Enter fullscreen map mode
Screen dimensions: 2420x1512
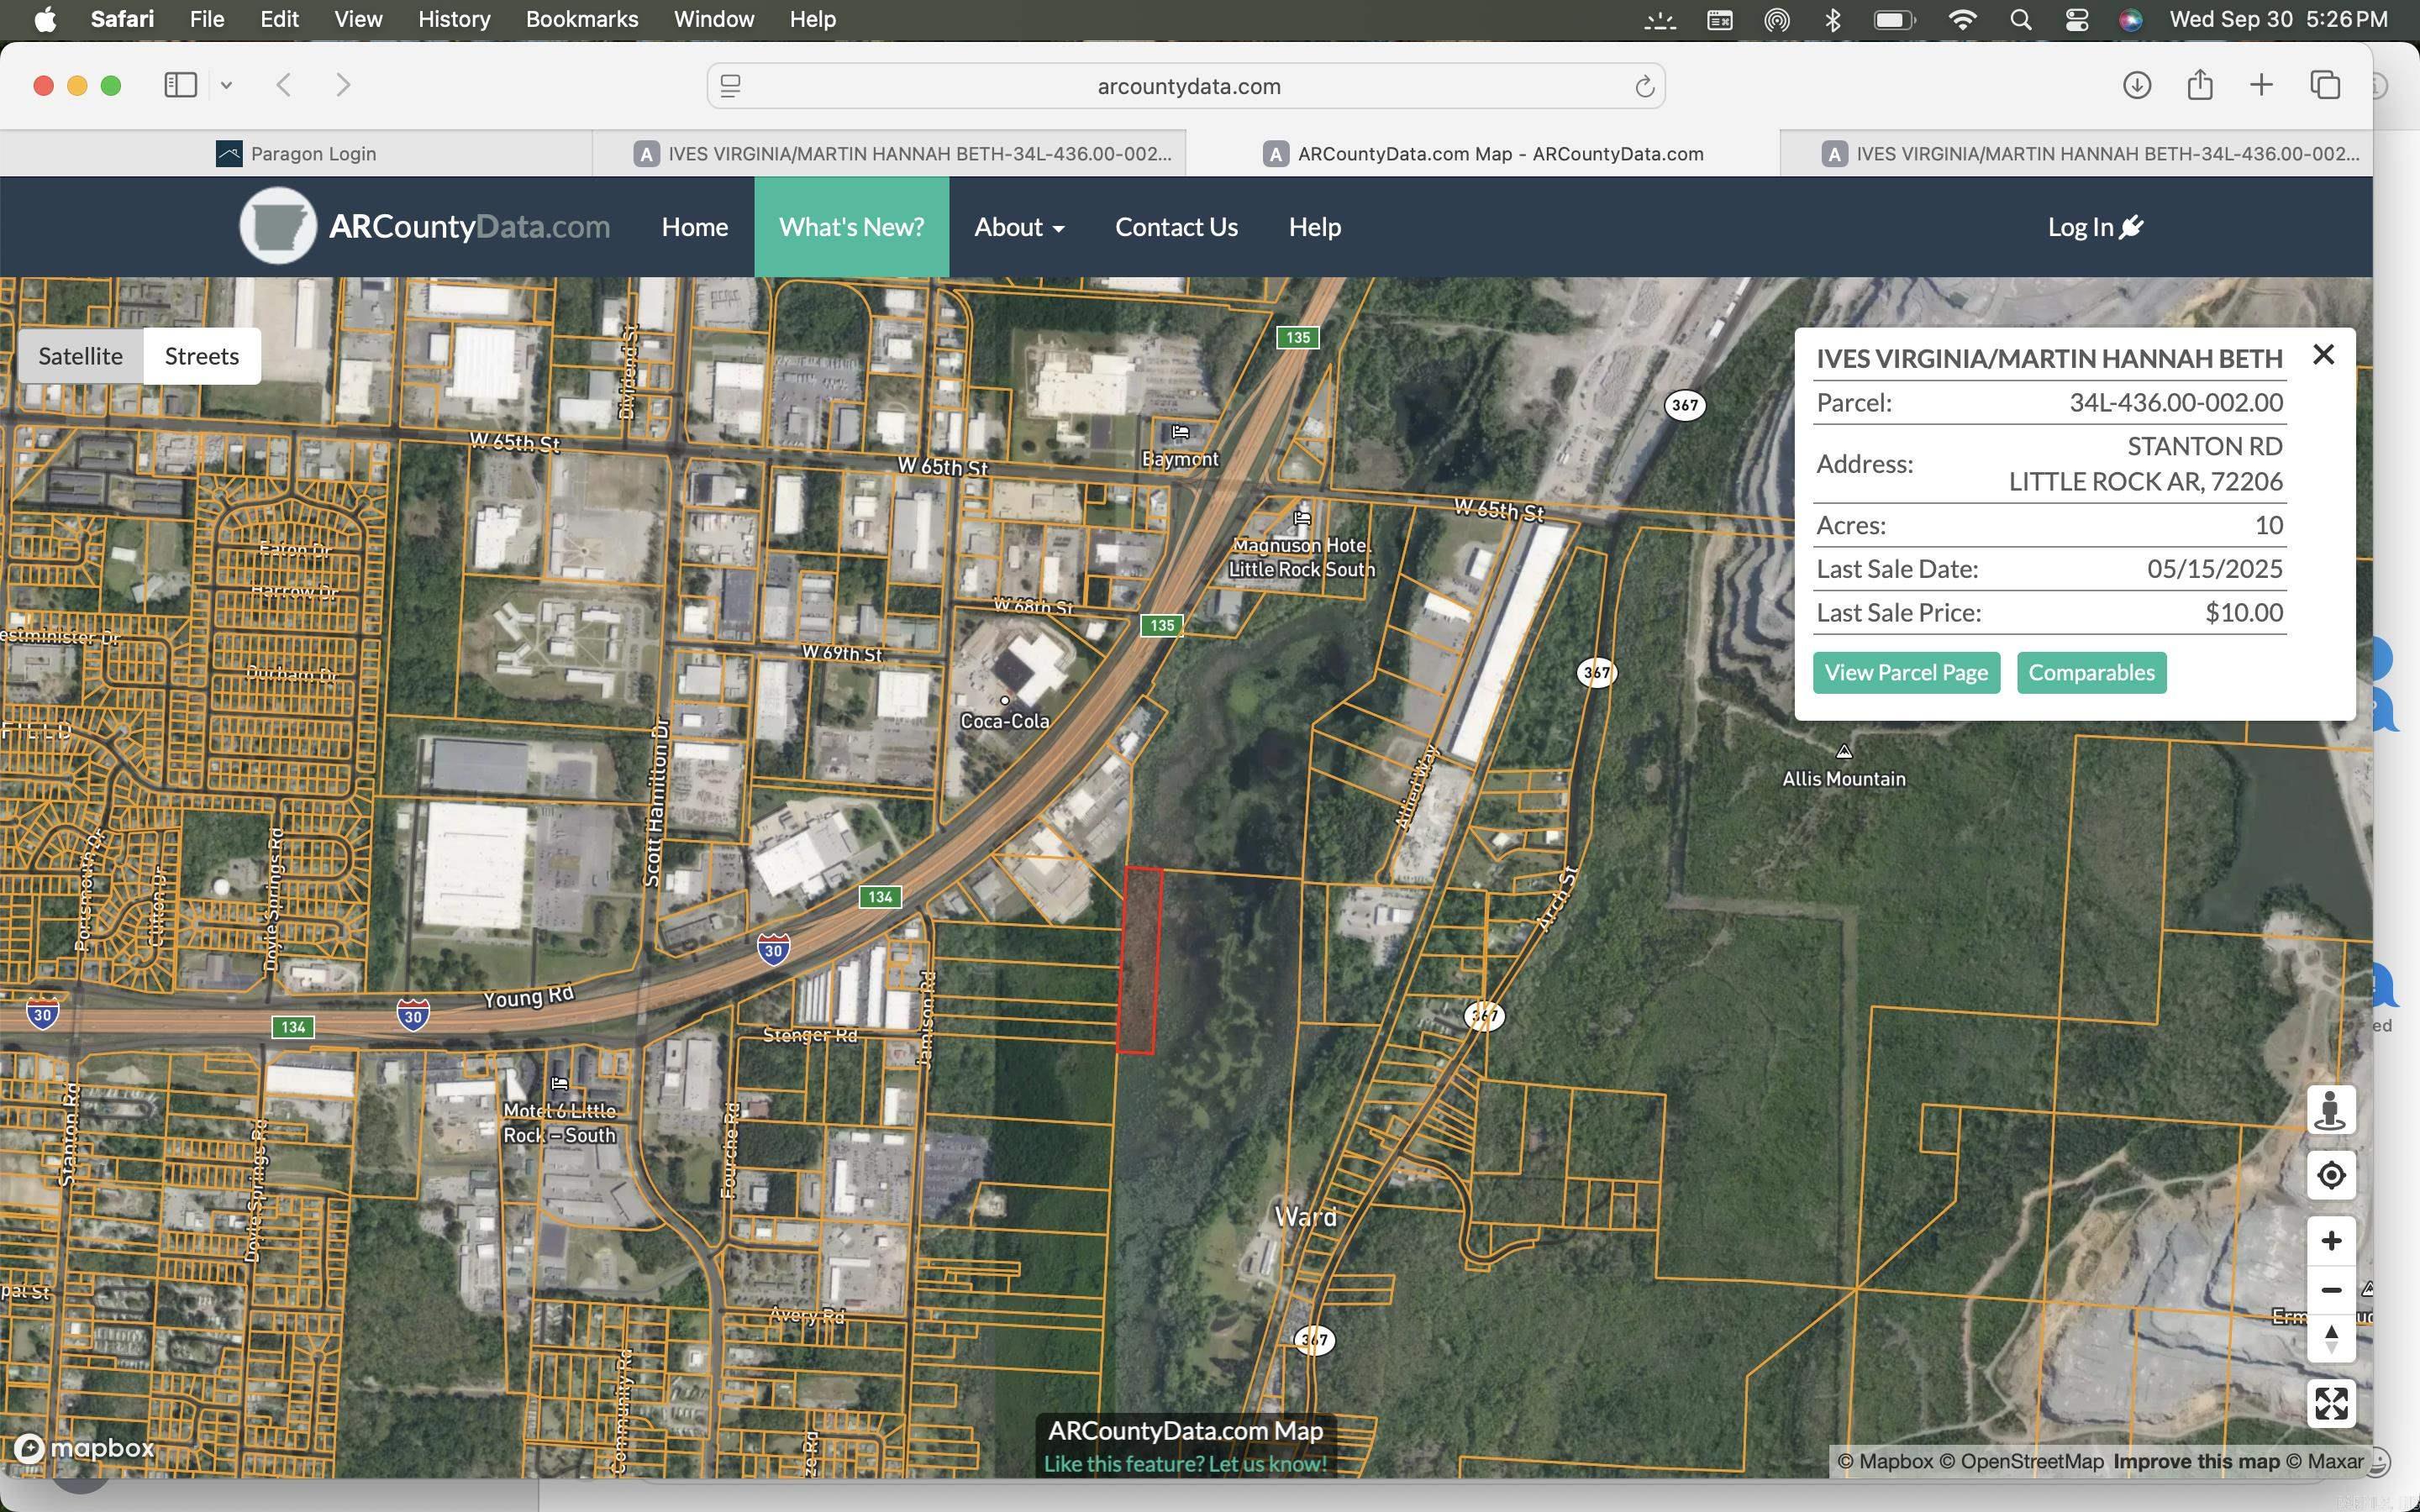(x=2330, y=1403)
